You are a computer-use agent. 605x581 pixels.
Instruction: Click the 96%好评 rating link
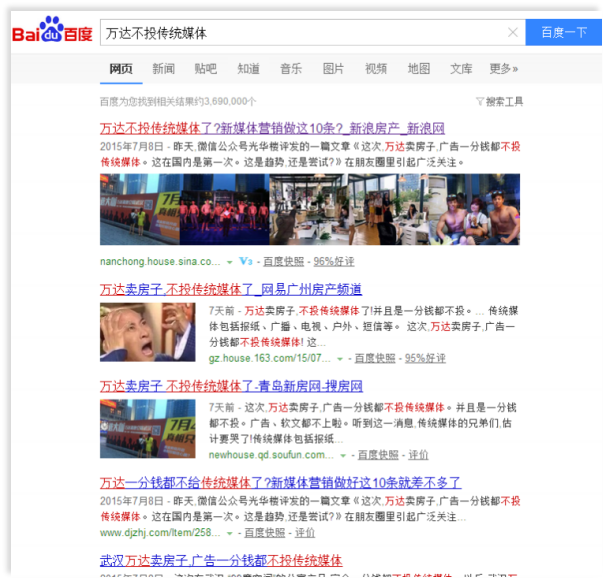(x=334, y=262)
